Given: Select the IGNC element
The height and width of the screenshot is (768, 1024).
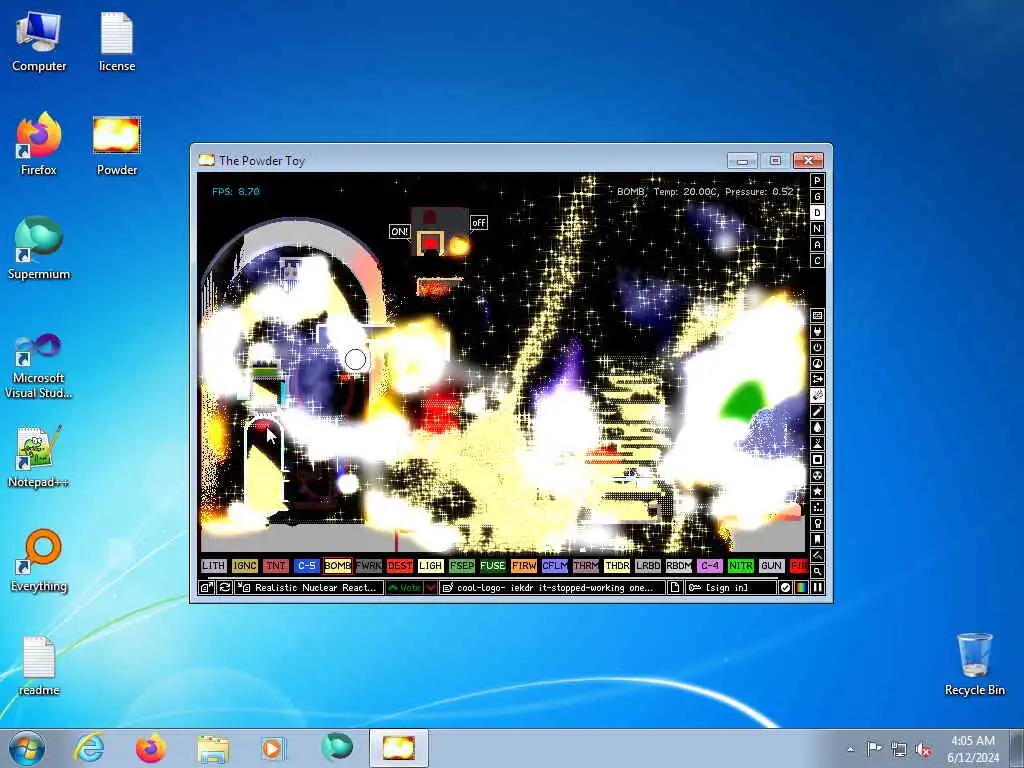Looking at the screenshot, I should tap(244, 566).
